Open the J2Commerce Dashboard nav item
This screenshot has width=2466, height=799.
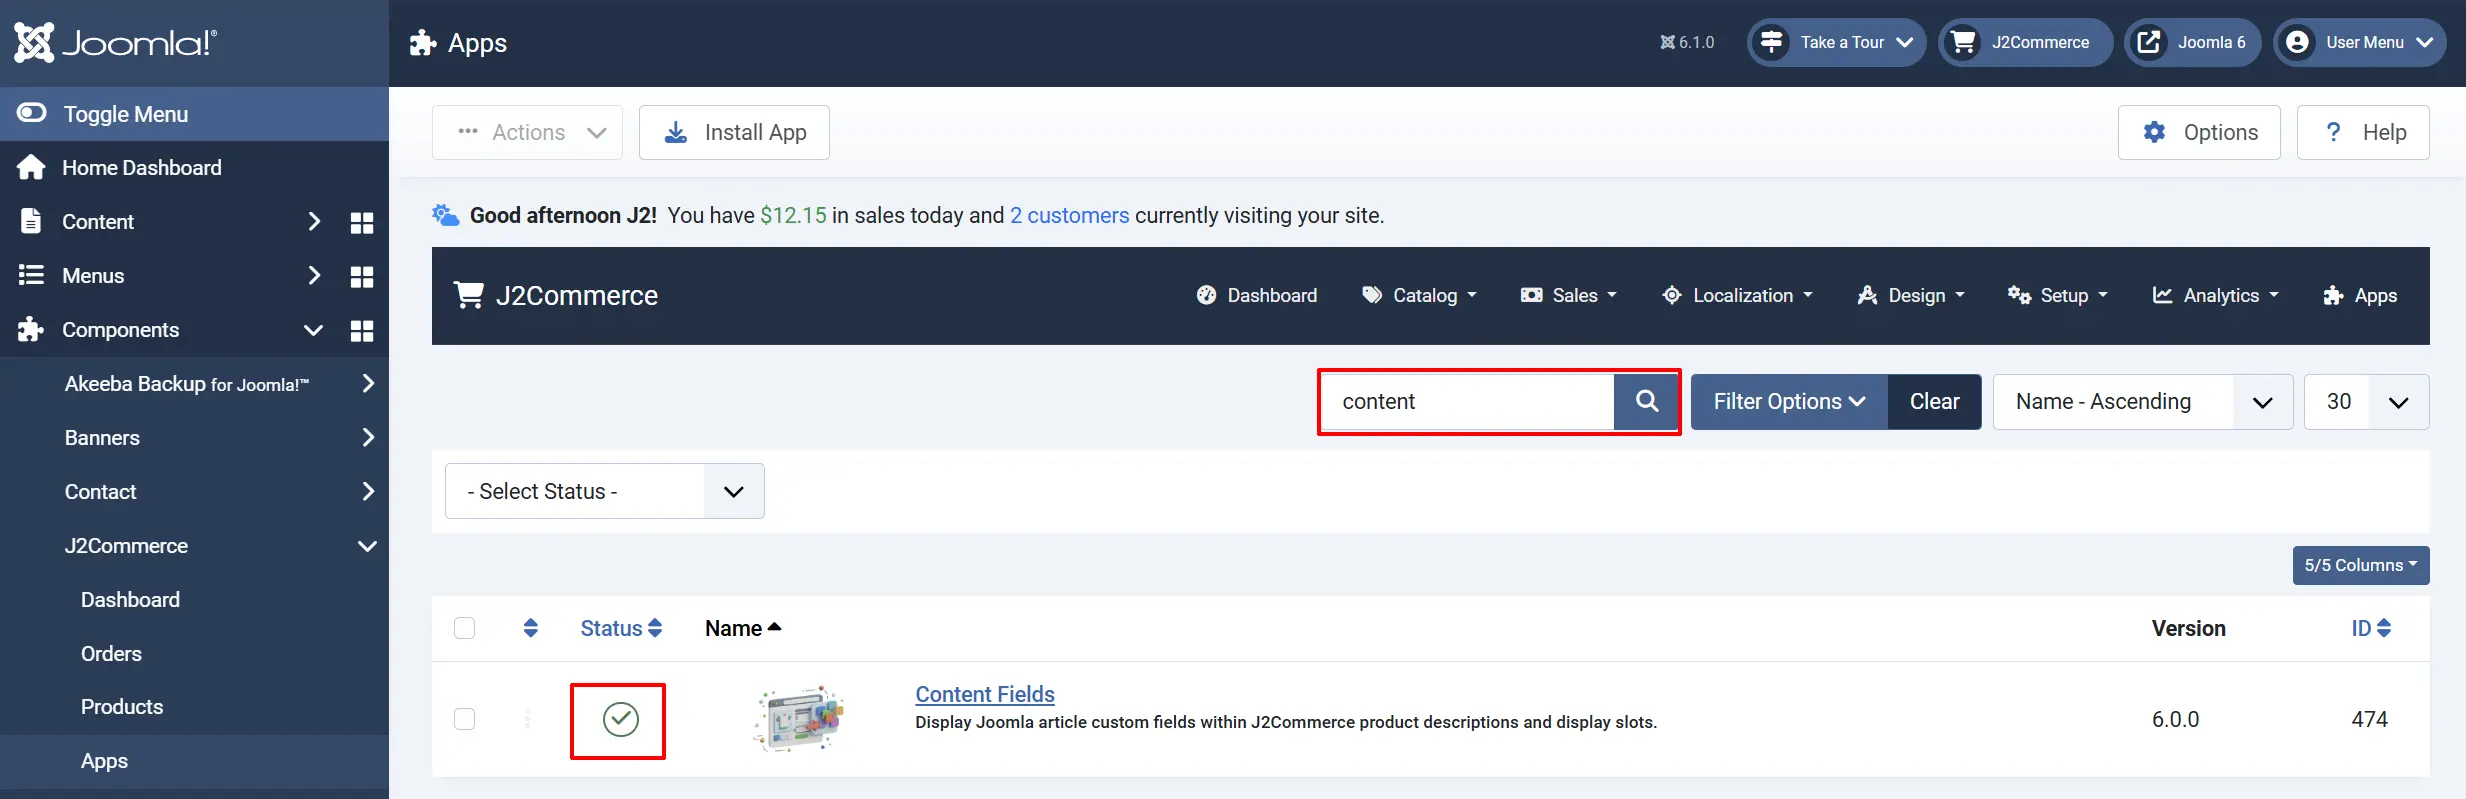[x=1257, y=295]
